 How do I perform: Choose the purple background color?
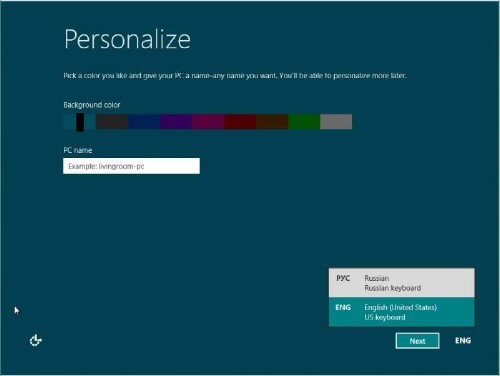(176, 122)
